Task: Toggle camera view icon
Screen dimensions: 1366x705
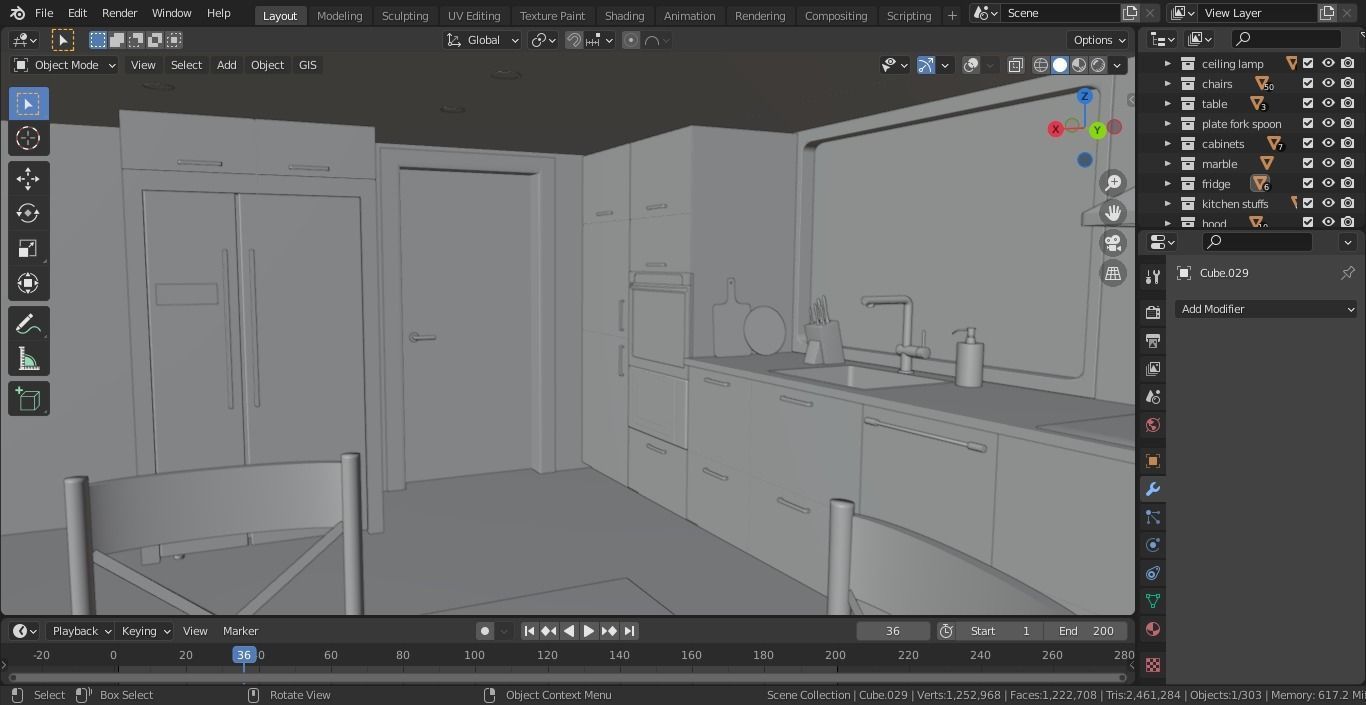Action: [x=1113, y=243]
